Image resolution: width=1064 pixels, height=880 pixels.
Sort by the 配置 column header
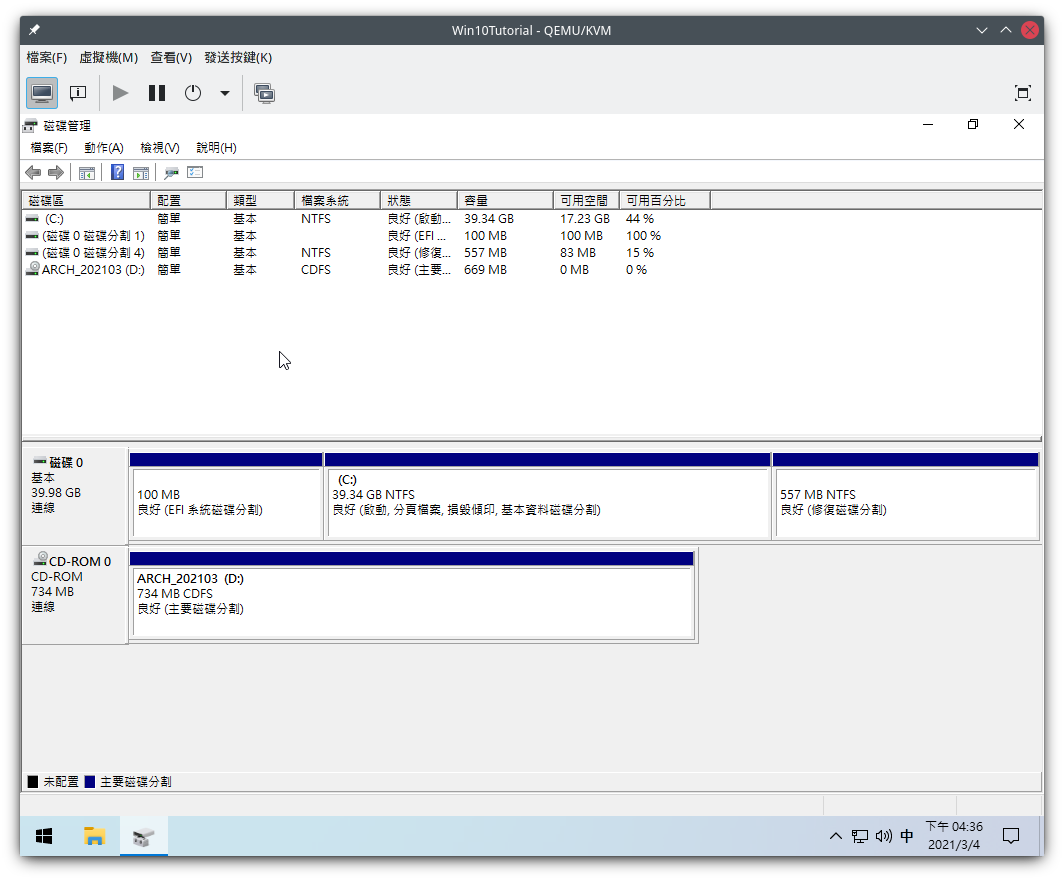188,201
